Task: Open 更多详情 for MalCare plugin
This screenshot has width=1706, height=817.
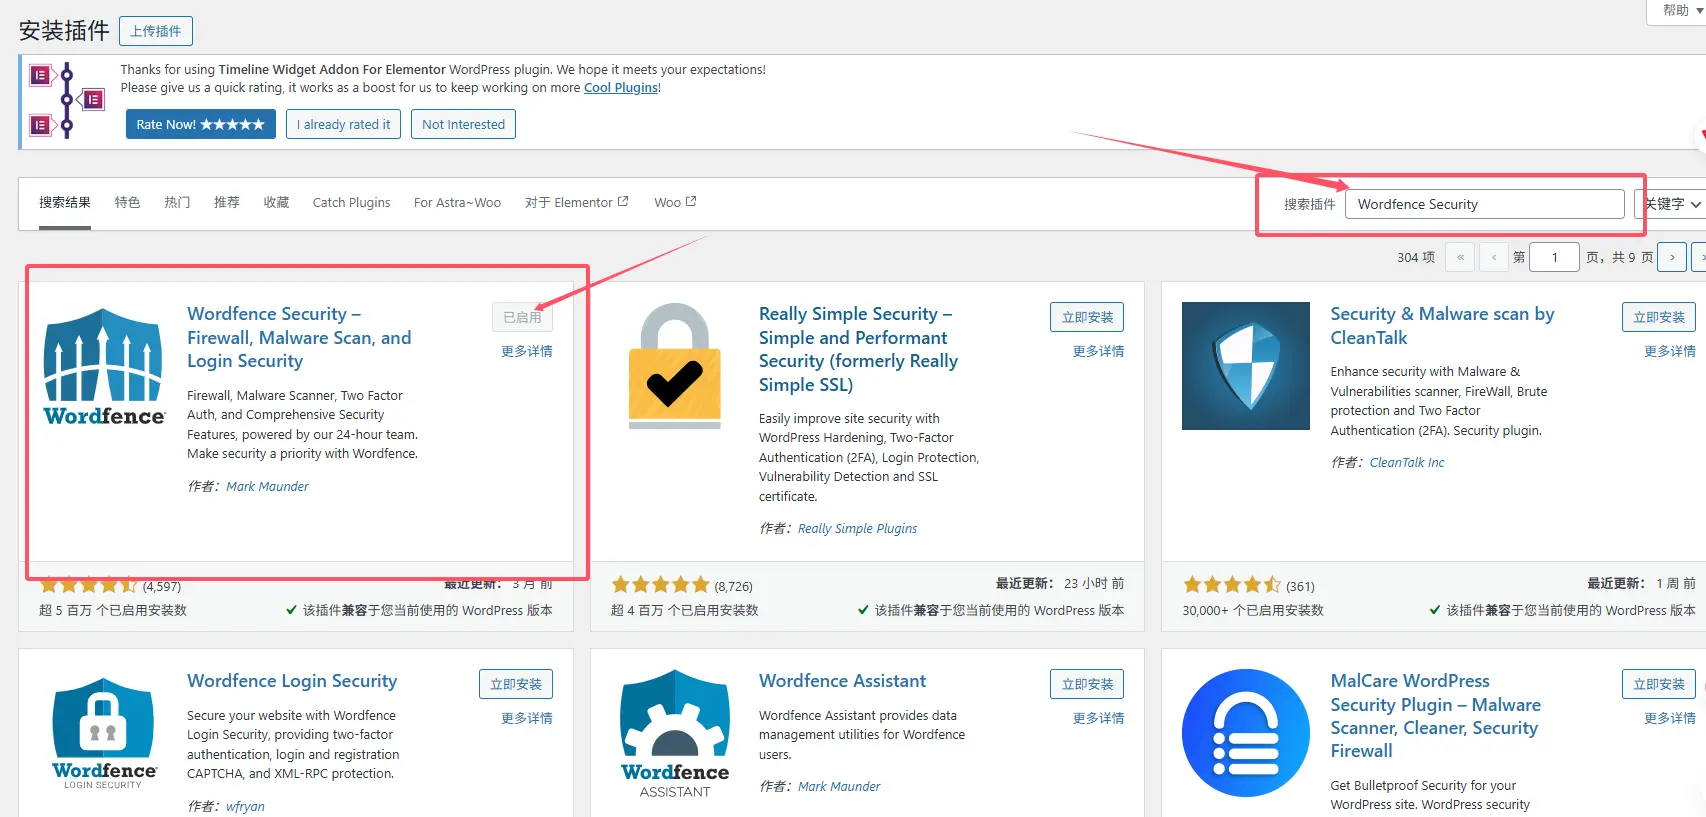Action: (x=1670, y=718)
